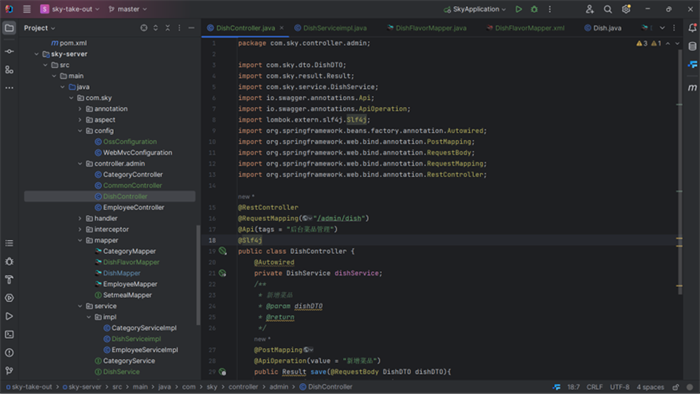
Task: Open the Commit tool window
Action: pyautogui.click(x=9, y=51)
